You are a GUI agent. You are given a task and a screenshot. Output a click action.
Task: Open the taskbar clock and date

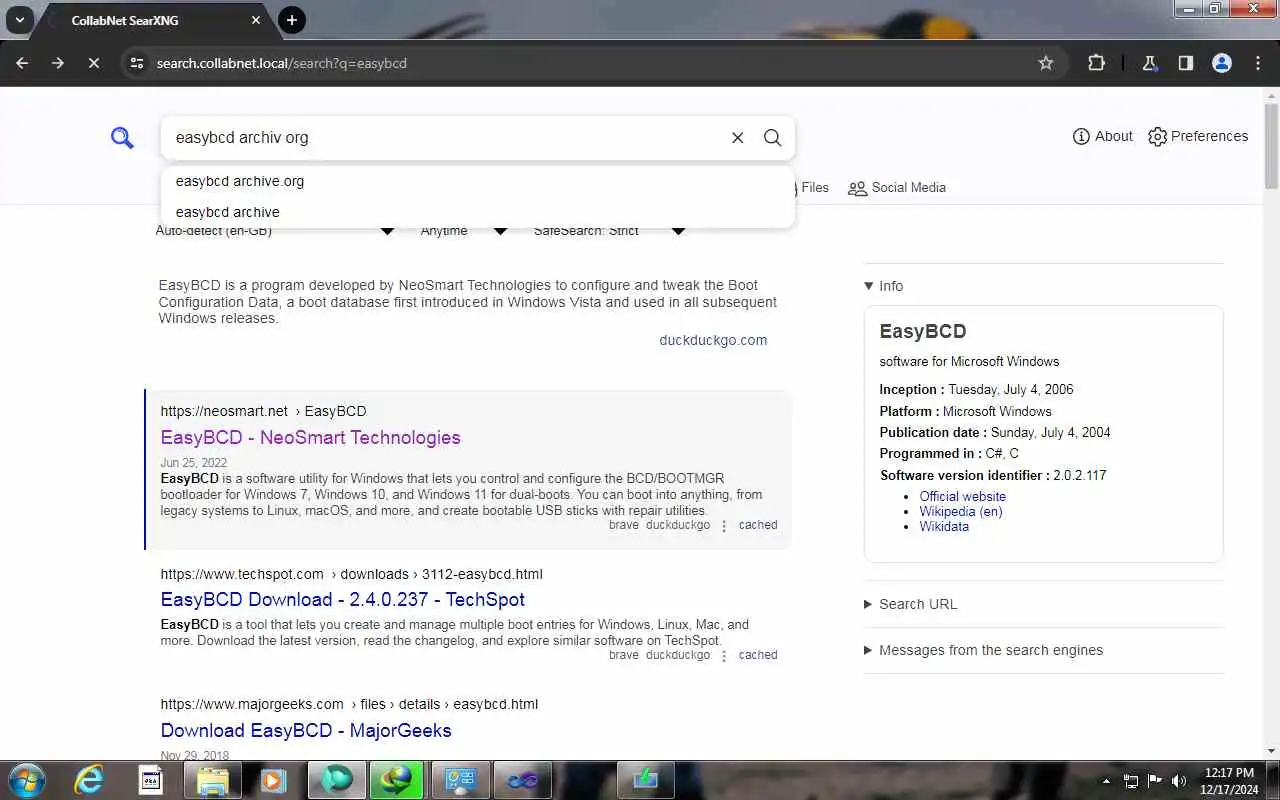1230,781
